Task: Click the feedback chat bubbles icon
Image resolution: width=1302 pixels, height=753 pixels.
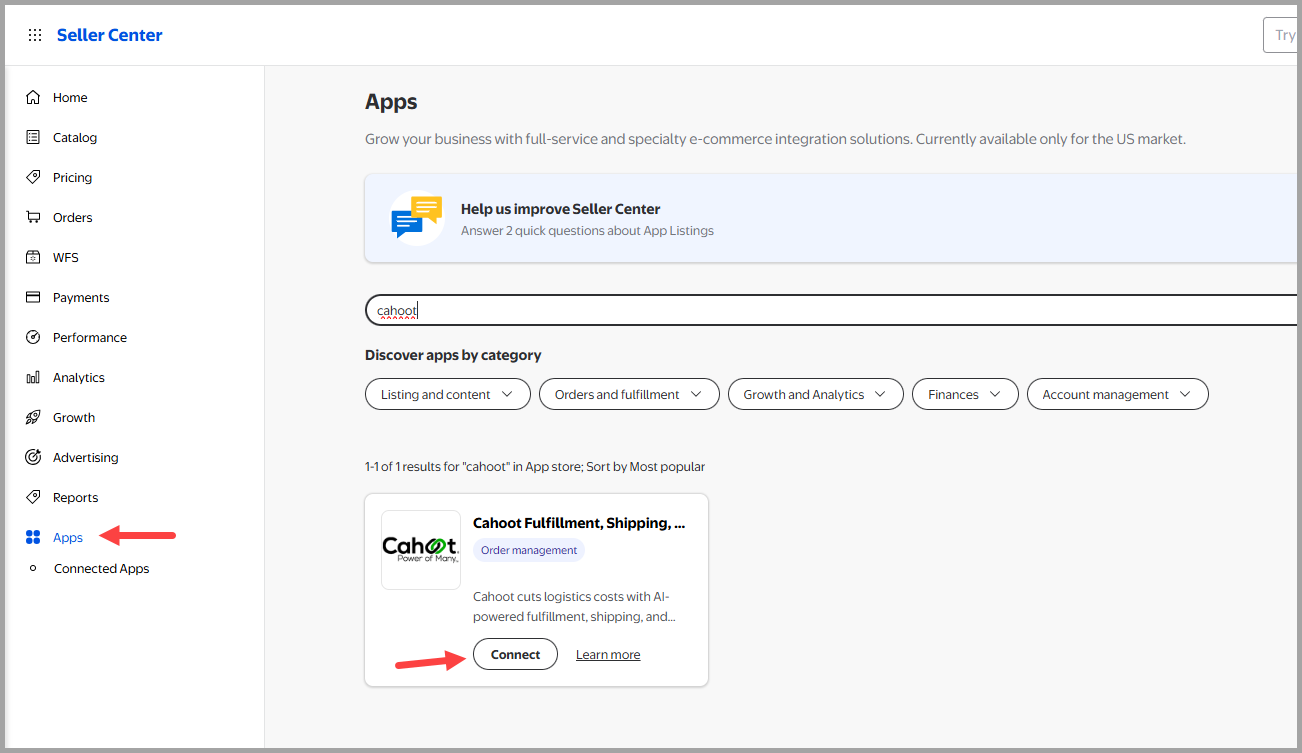Action: click(x=417, y=217)
